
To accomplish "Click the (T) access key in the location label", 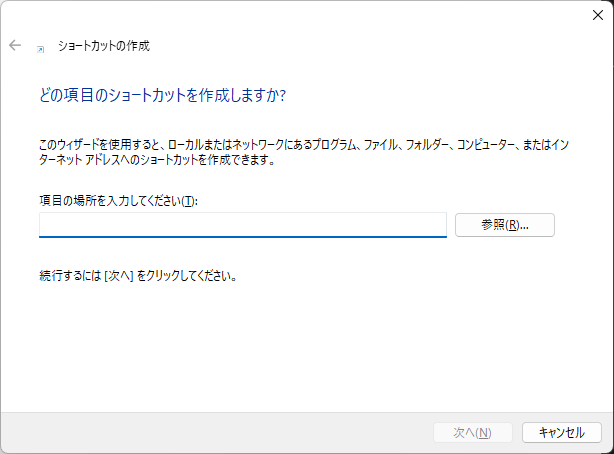I will click(190, 201).
